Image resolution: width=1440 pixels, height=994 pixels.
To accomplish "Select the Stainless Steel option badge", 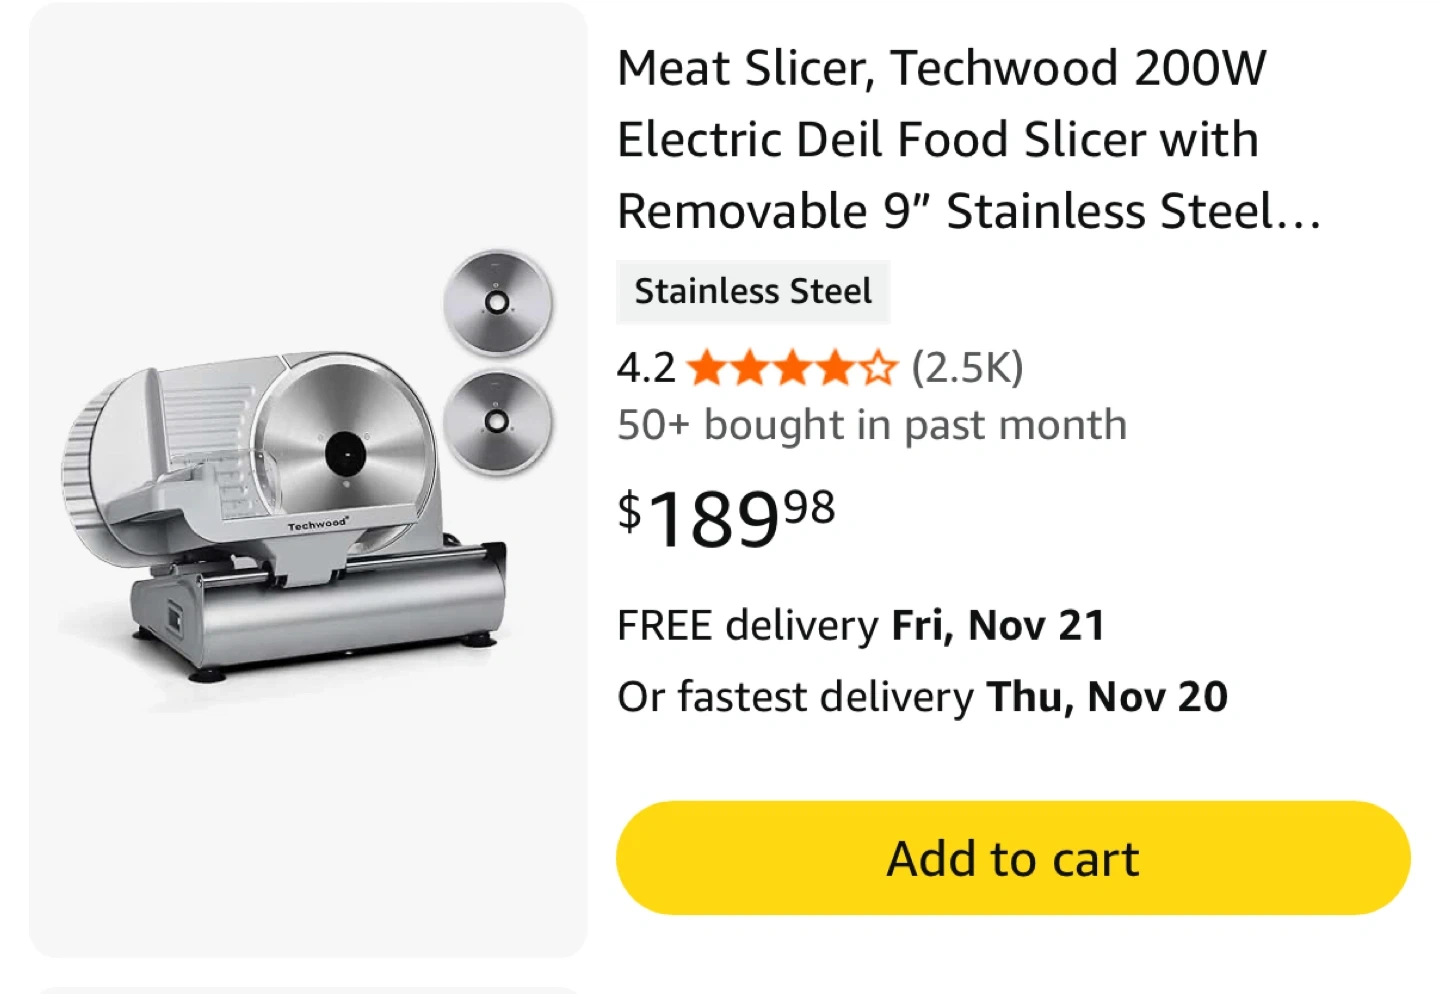I will coord(753,292).
